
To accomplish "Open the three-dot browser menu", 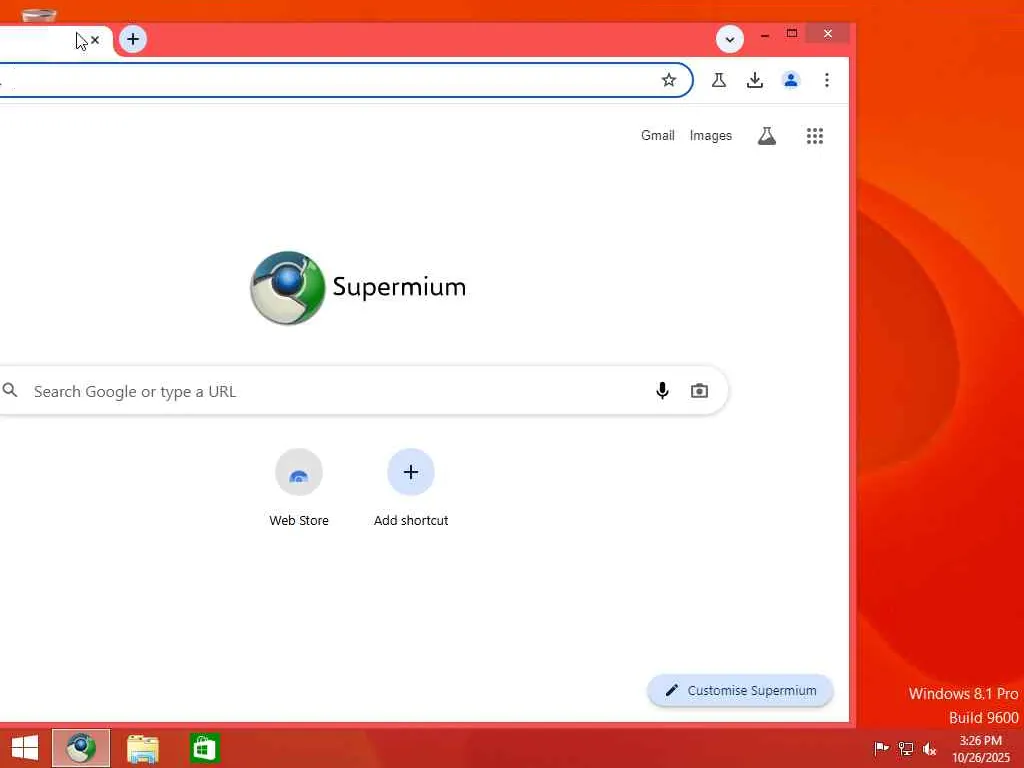I will tap(827, 80).
